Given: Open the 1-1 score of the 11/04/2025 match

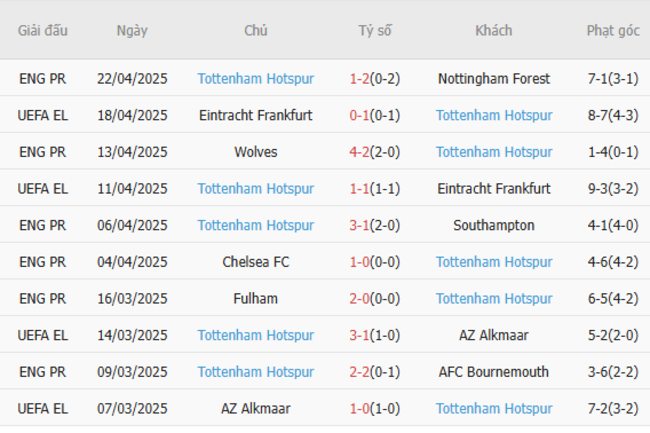Looking at the screenshot, I should click(360, 189).
